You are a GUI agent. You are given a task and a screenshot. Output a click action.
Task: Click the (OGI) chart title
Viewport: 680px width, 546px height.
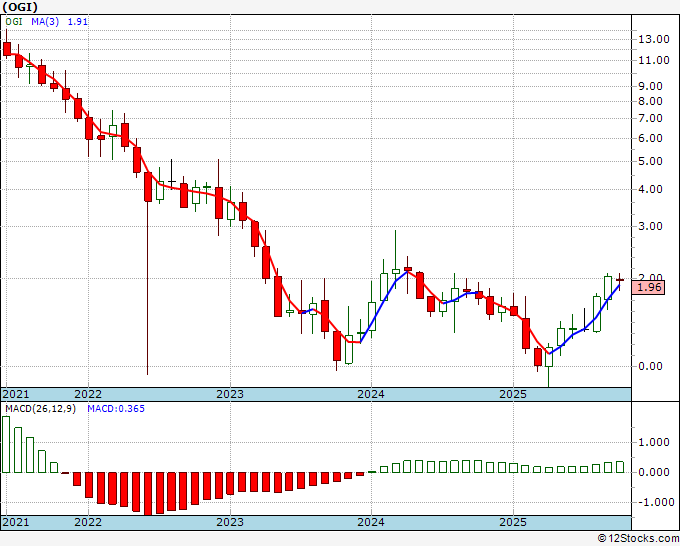[x=20, y=7]
